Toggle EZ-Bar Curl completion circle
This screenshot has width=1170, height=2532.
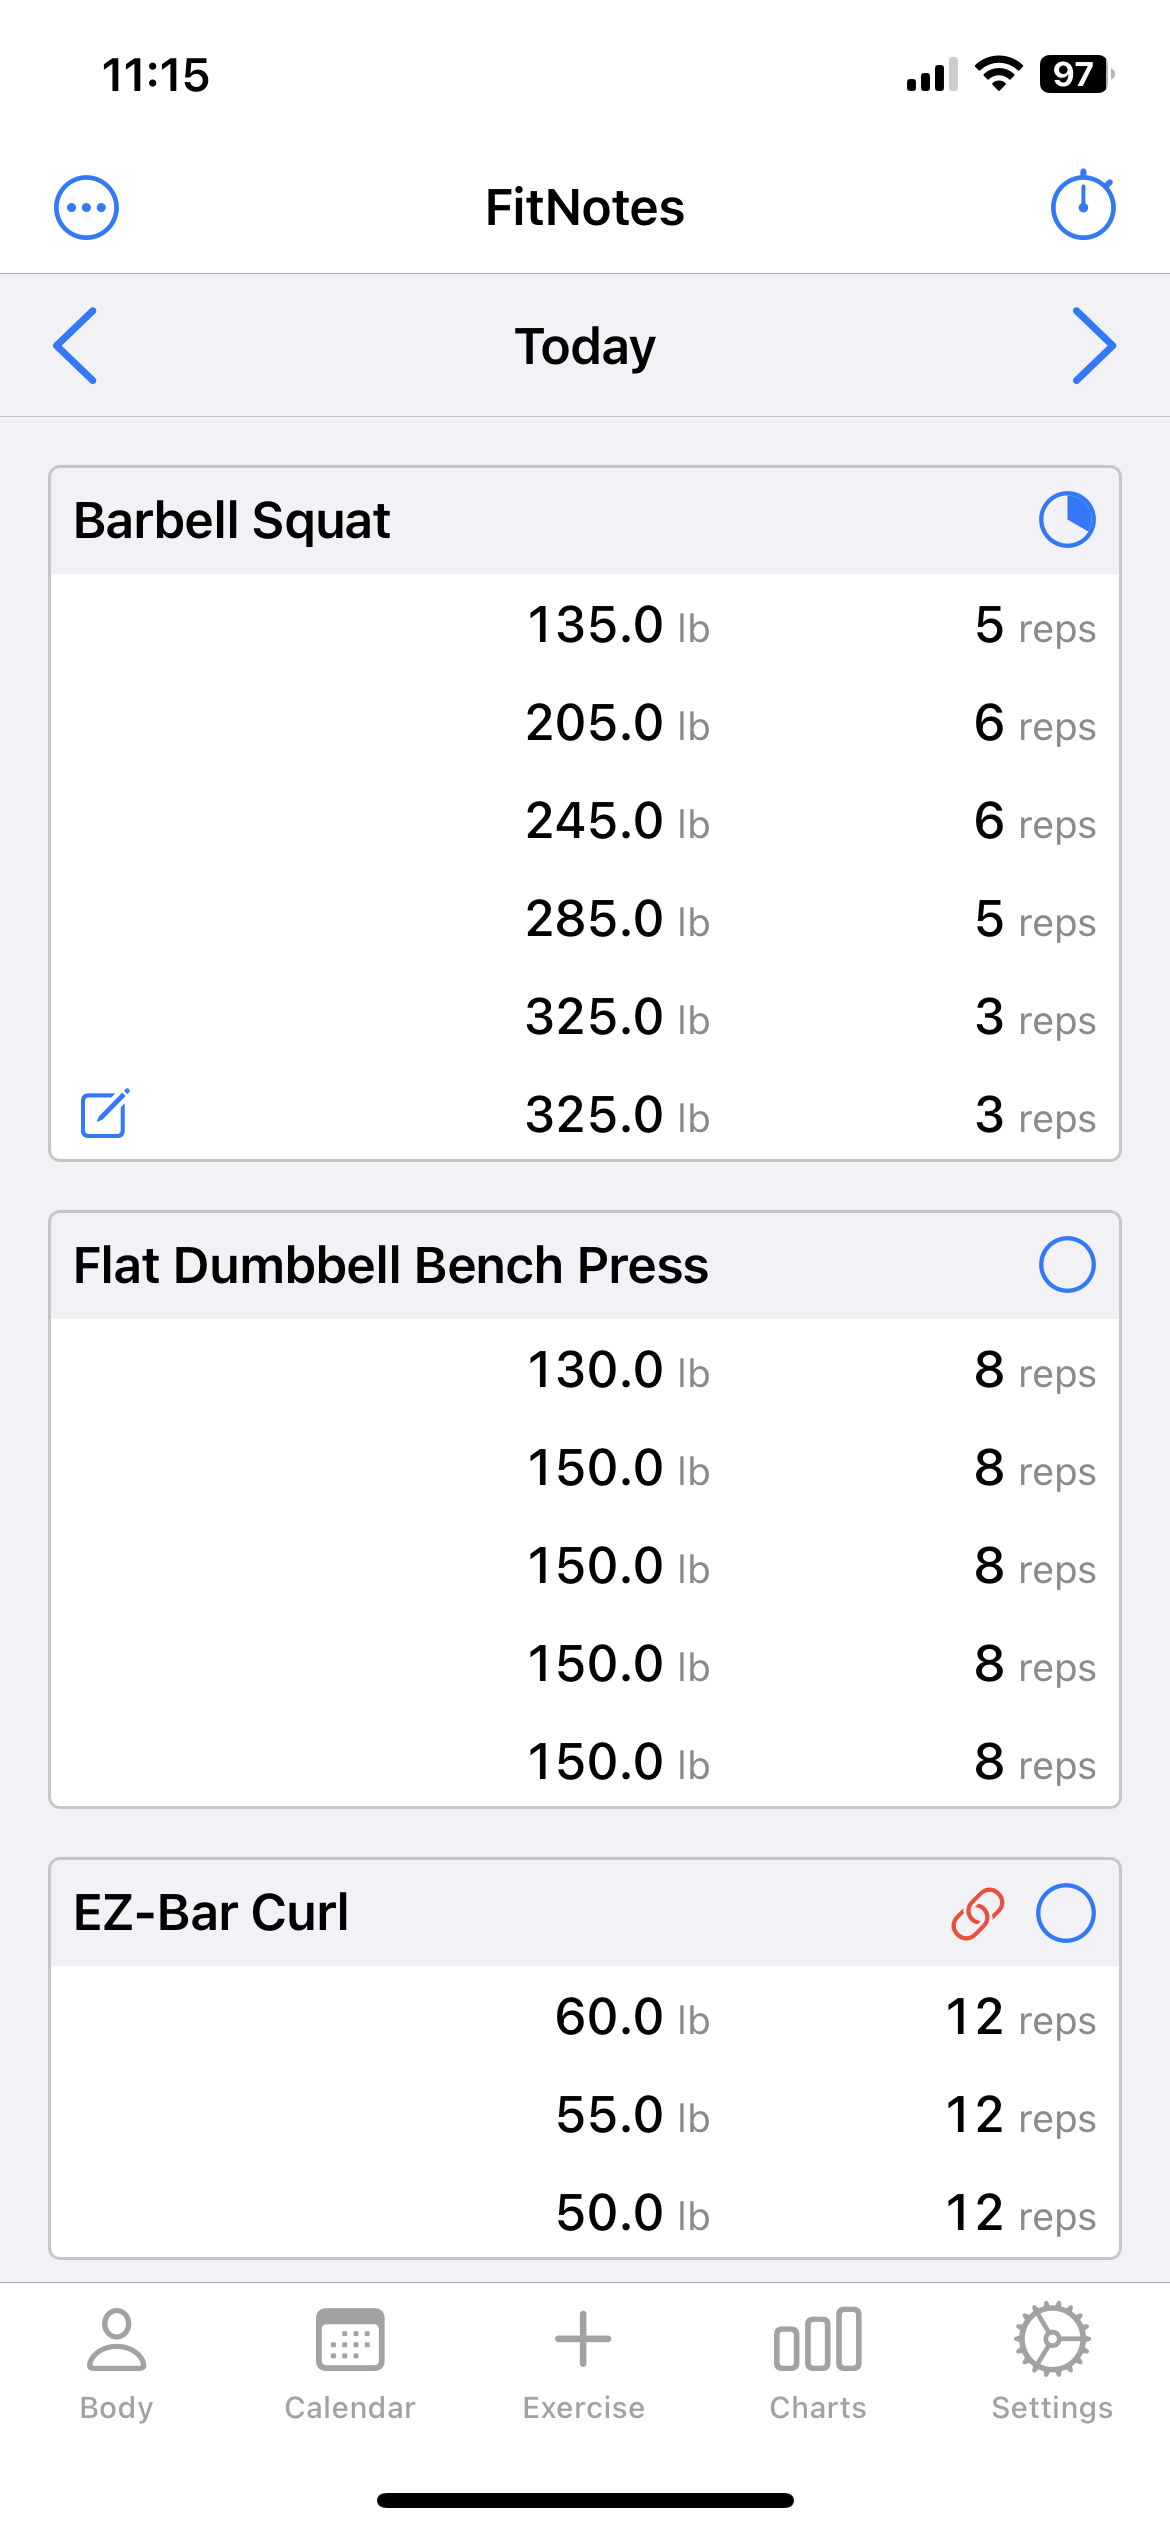pos(1066,1913)
